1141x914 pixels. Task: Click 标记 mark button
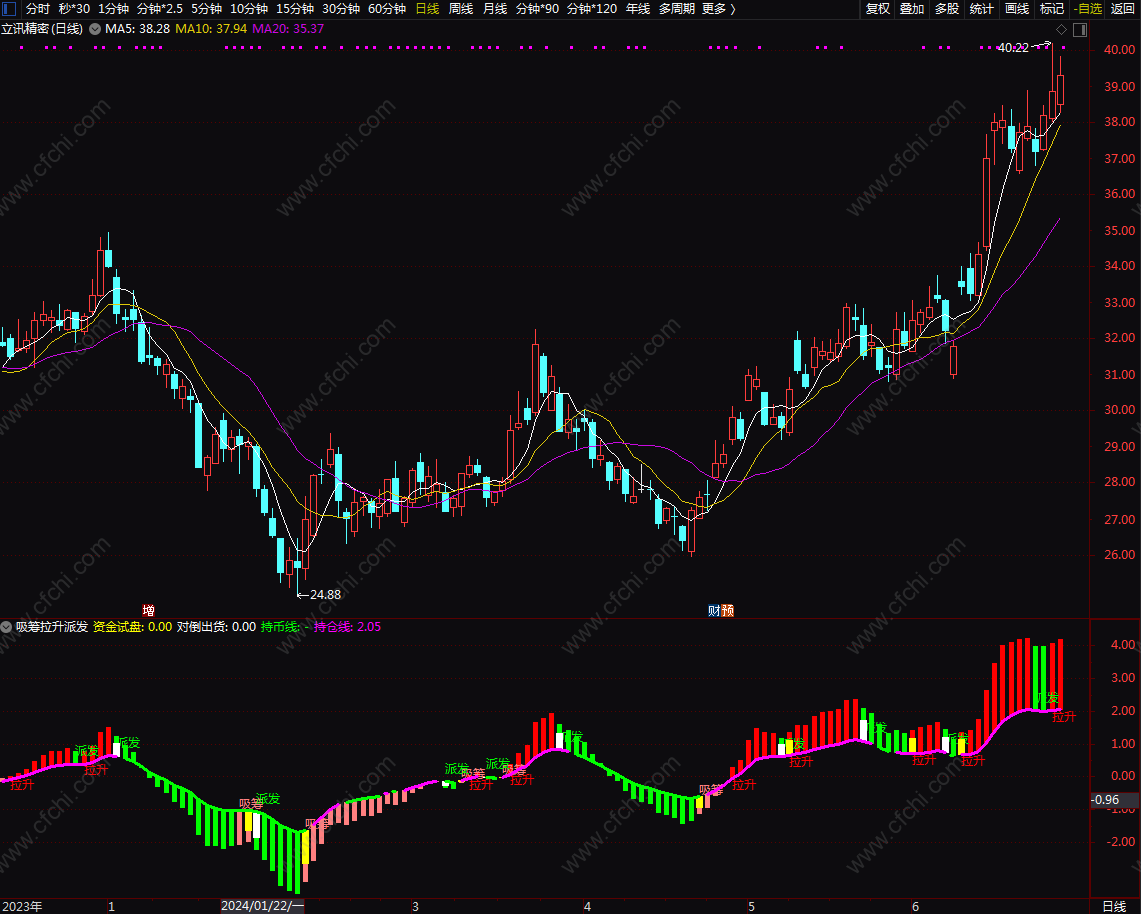pyautogui.click(x=1051, y=9)
